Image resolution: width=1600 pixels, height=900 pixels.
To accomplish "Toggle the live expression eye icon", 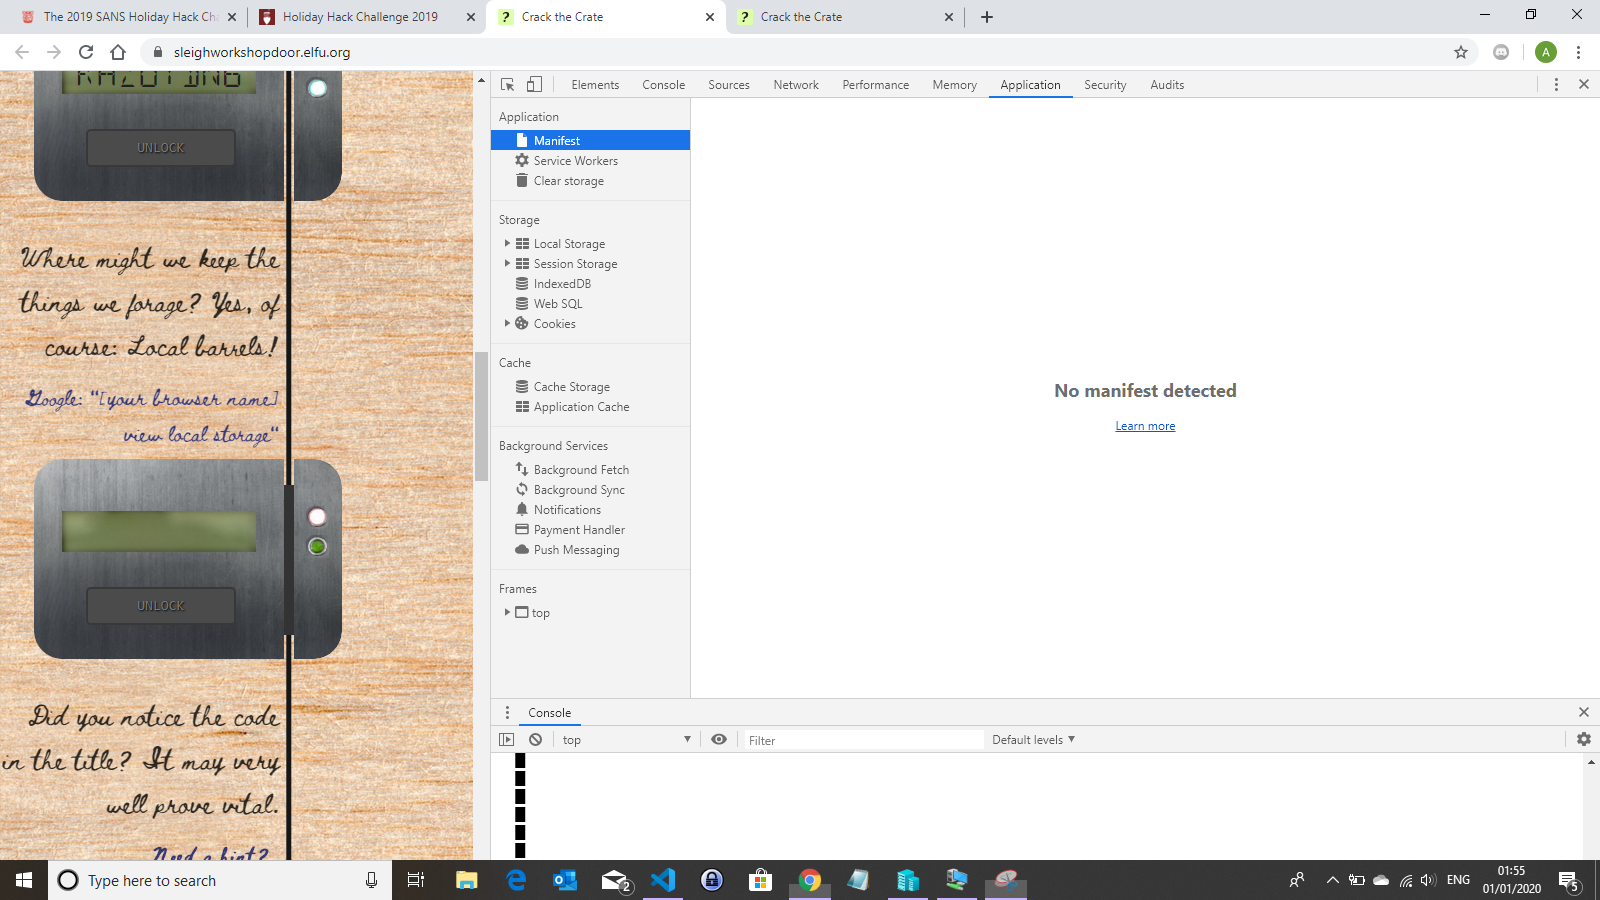I will coord(719,740).
